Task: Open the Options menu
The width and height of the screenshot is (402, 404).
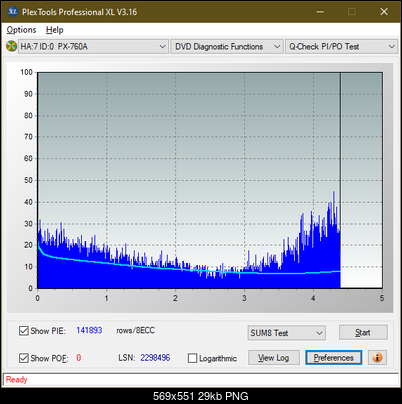Action: (x=21, y=30)
